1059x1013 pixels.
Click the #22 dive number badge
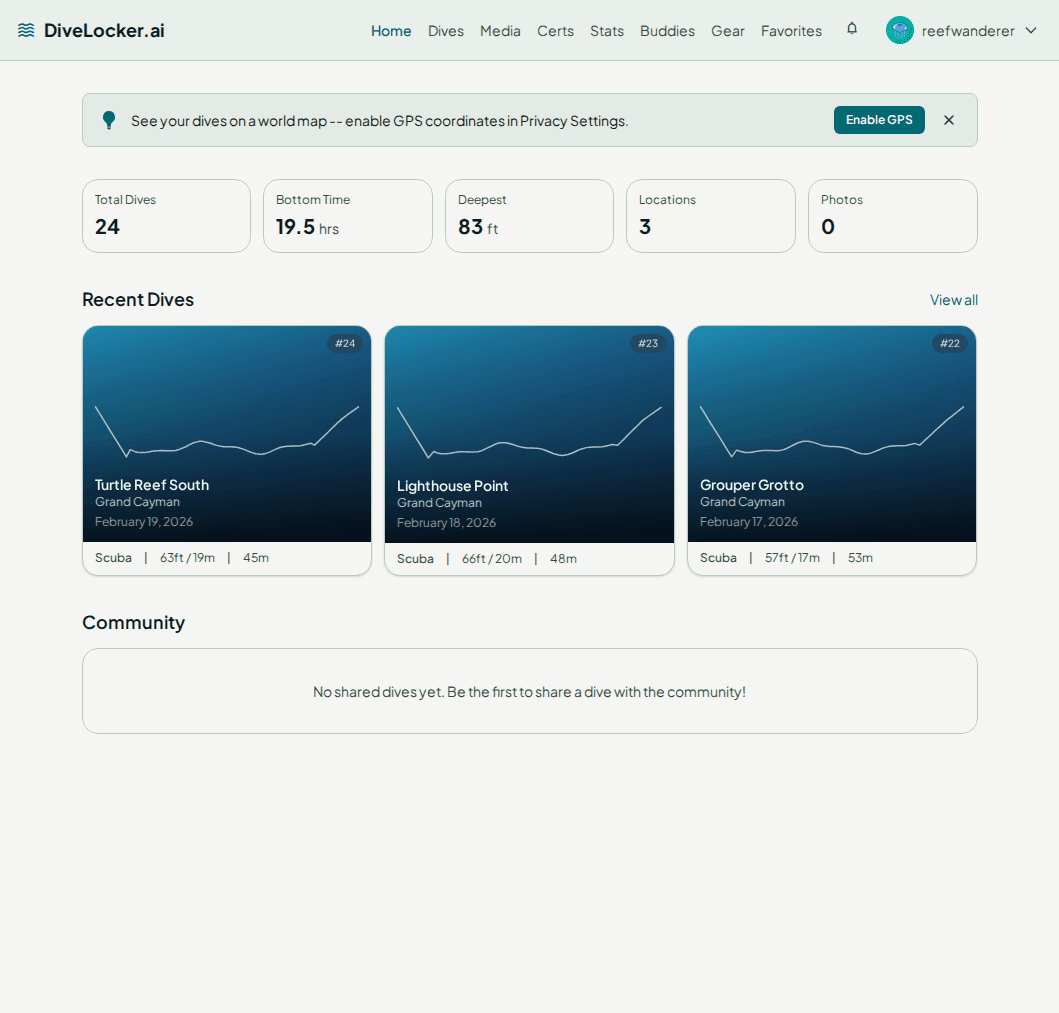[x=950, y=343]
